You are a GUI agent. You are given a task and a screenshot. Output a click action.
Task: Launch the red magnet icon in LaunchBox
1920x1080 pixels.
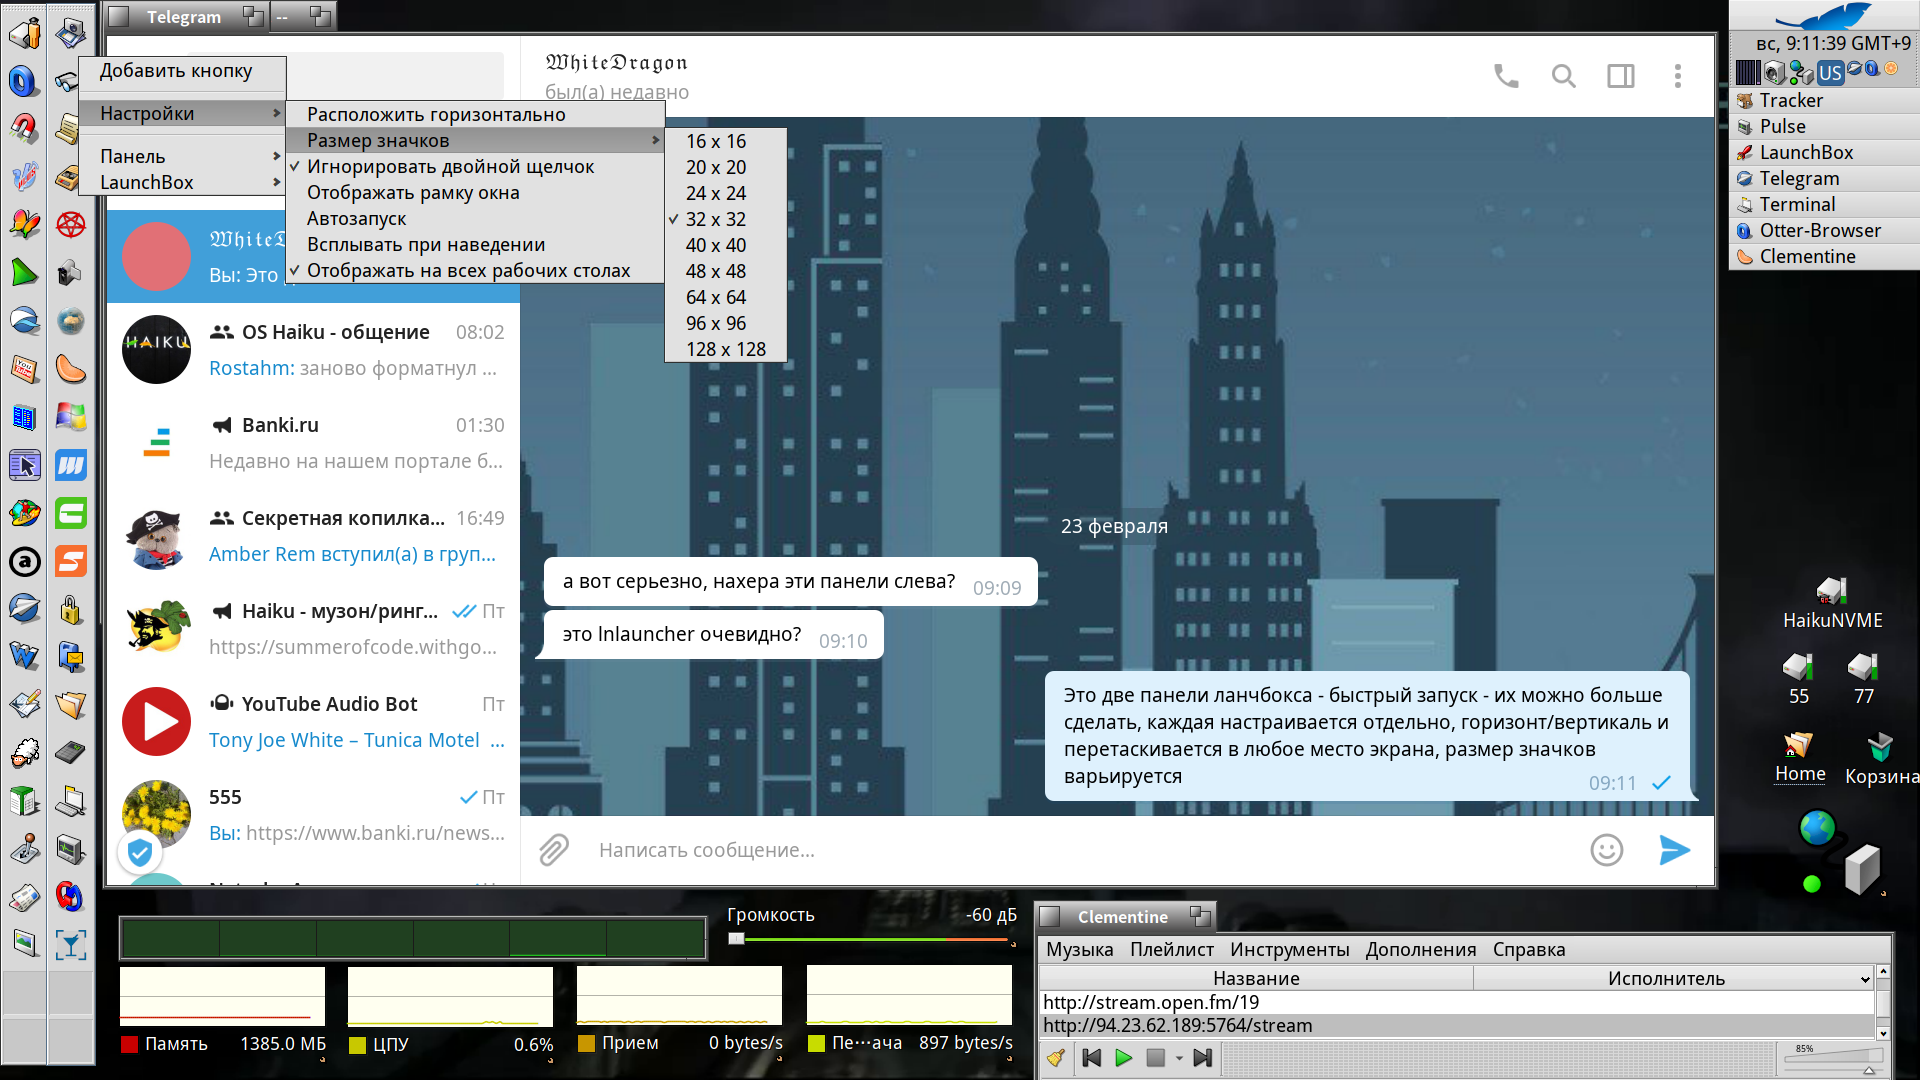click(x=24, y=129)
